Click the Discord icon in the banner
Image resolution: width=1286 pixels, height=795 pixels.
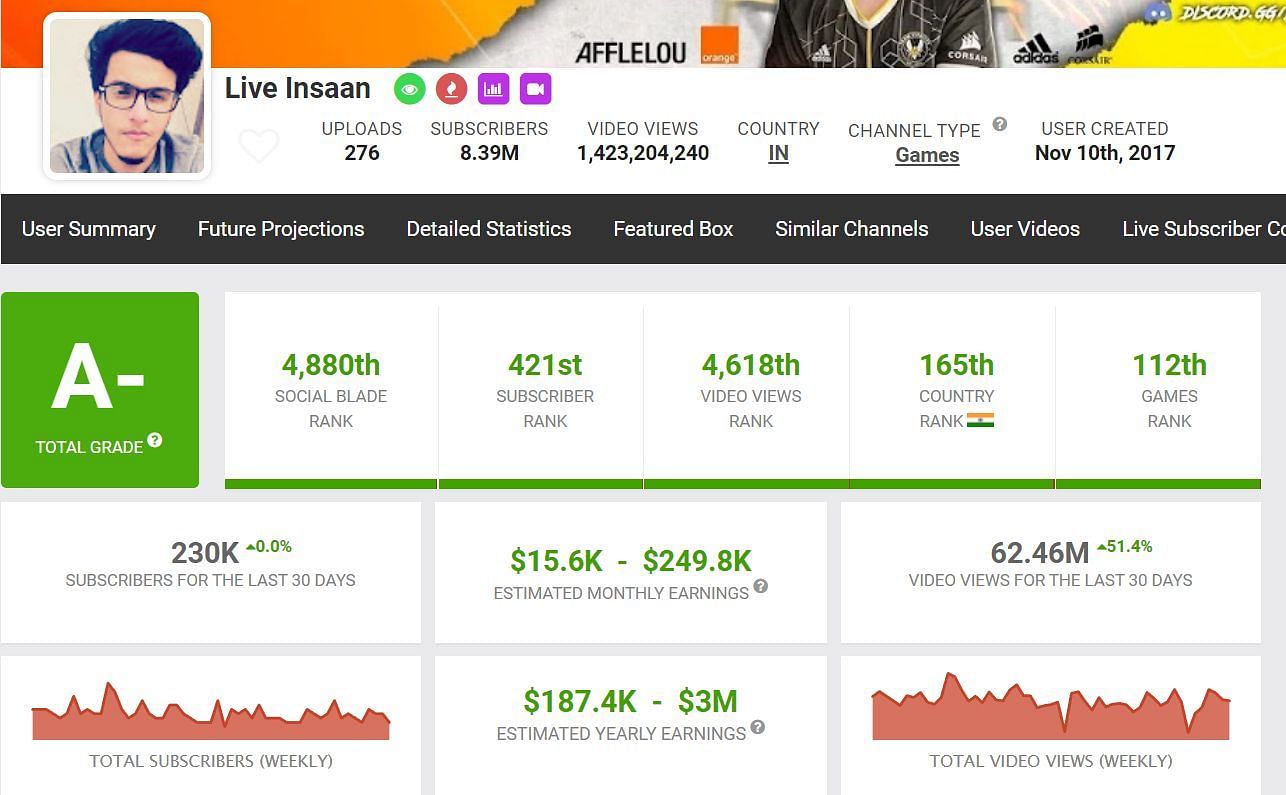(x=1158, y=12)
